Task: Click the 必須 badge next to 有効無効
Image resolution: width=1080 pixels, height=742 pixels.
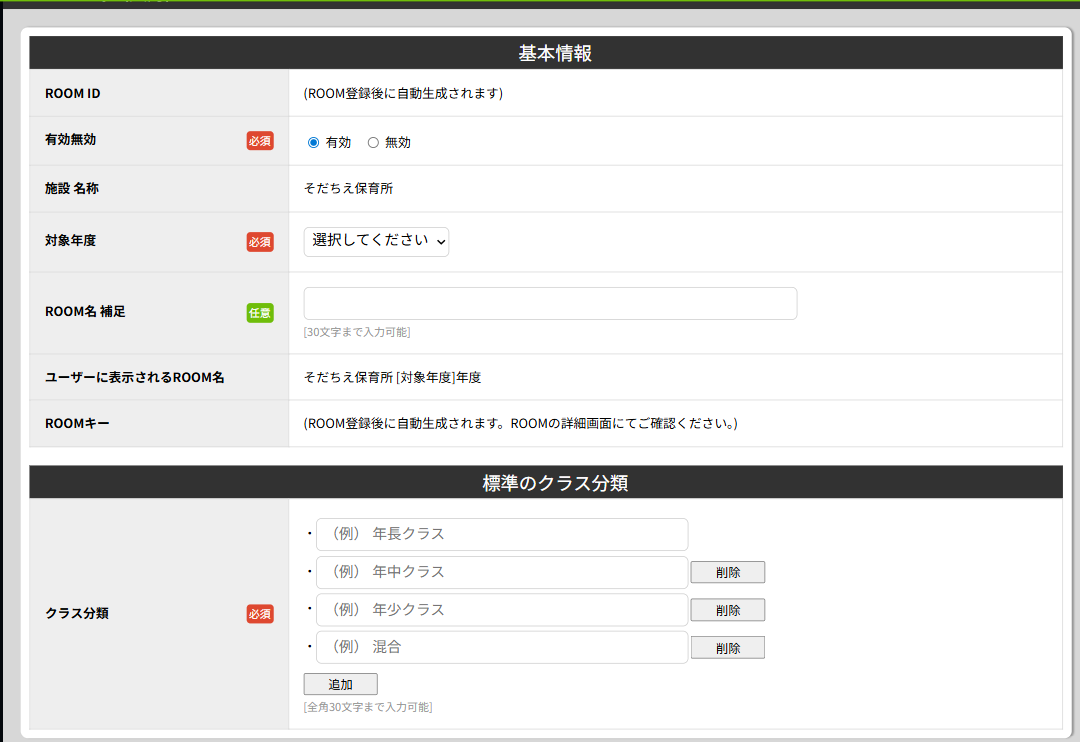Action: click(260, 141)
